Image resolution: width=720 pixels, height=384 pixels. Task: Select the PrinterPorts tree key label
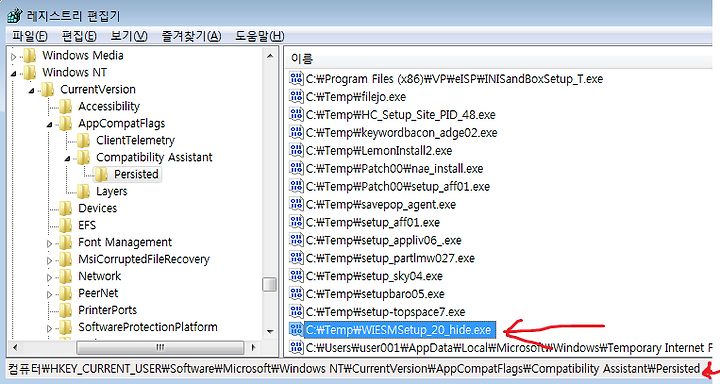pos(107,311)
